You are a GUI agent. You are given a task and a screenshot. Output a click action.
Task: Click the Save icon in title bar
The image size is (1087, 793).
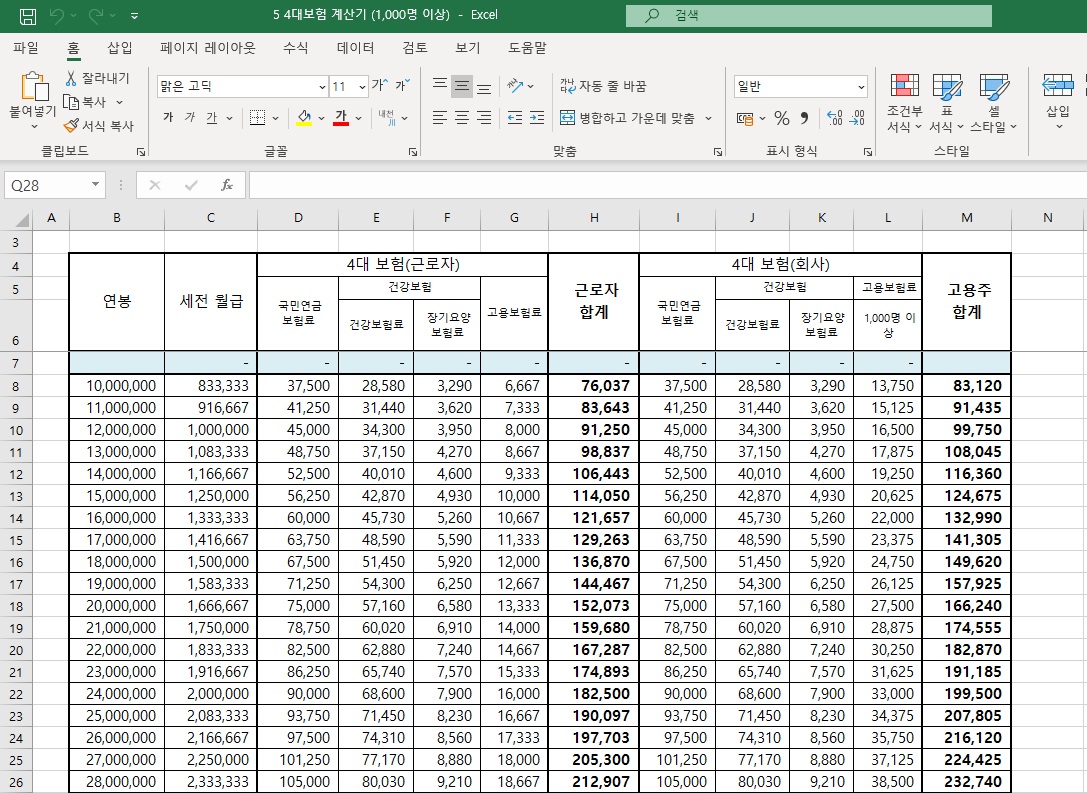click(x=28, y=15)
